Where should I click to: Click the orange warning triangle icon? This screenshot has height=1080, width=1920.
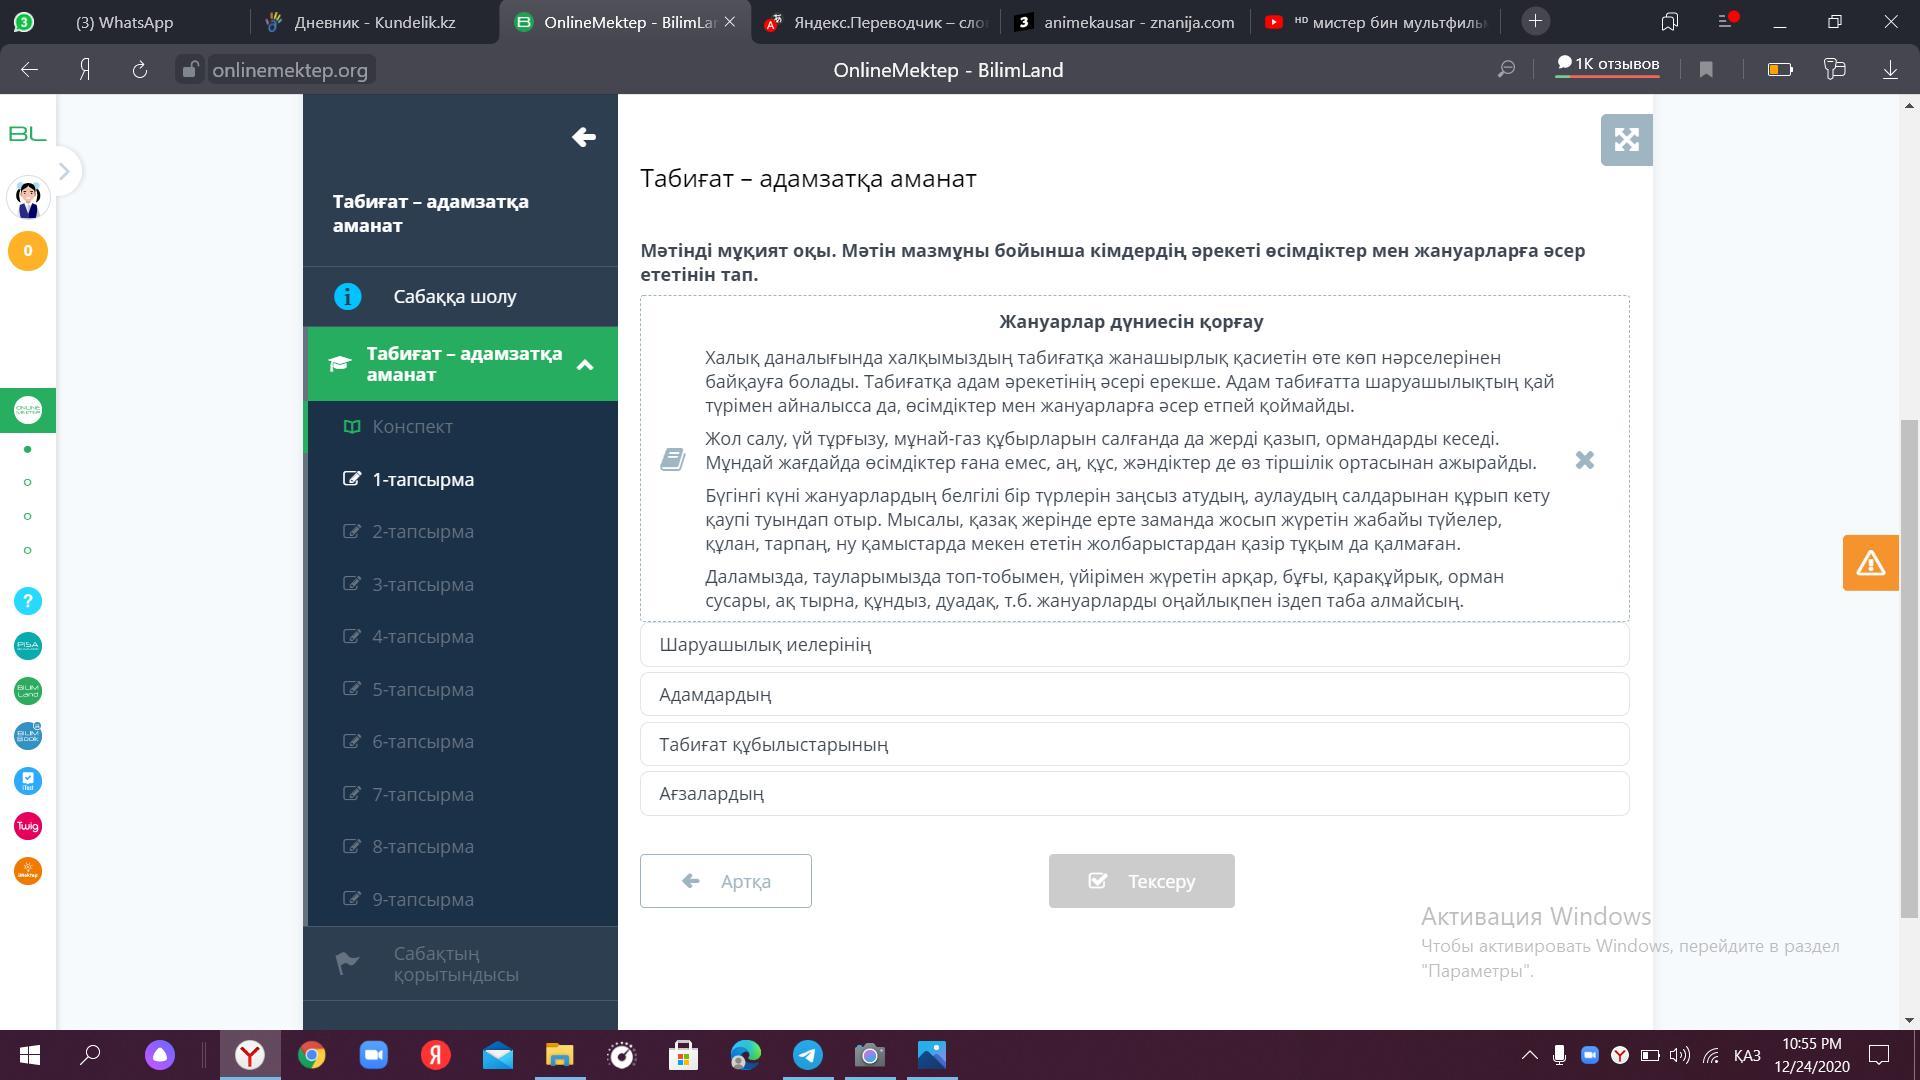tap(1870, 563)
